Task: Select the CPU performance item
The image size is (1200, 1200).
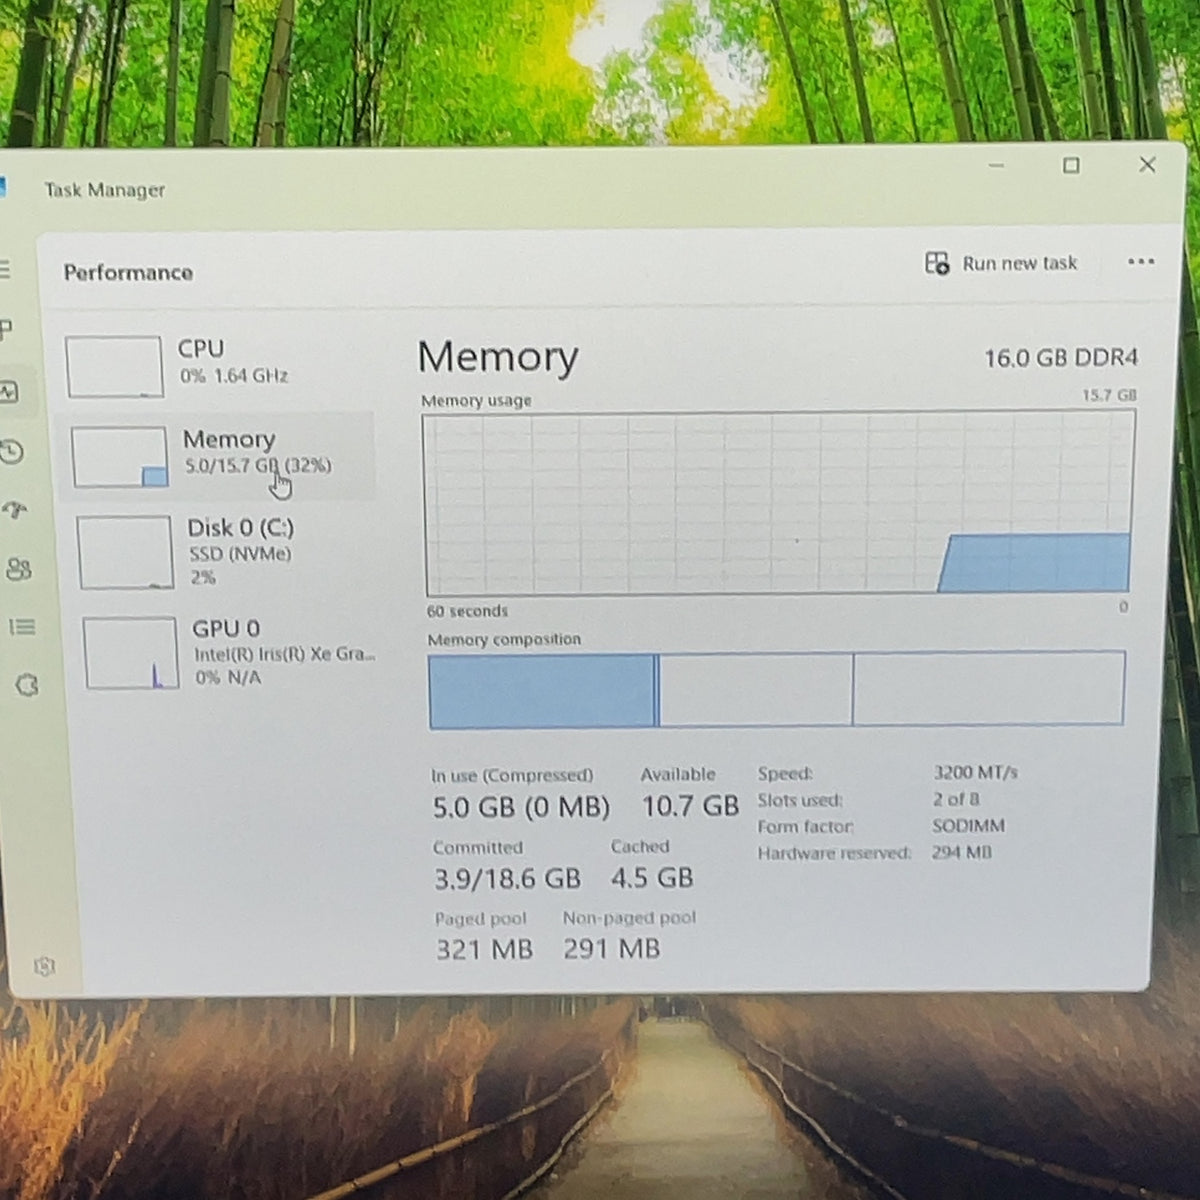Action: click(214, 365)
